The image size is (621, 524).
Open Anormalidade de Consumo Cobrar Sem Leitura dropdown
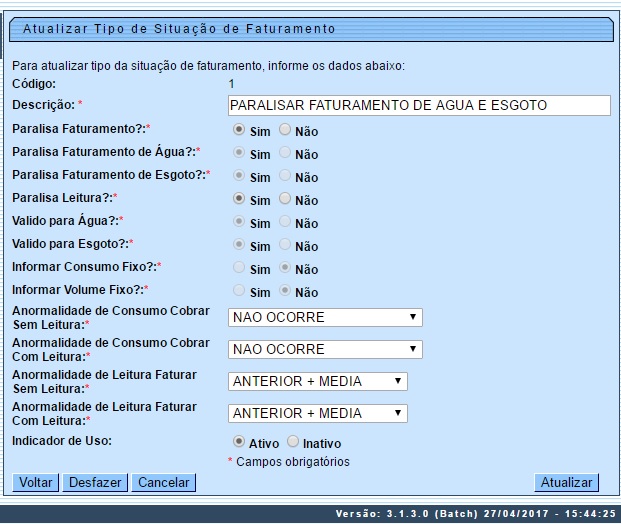[x=325, y=318]
